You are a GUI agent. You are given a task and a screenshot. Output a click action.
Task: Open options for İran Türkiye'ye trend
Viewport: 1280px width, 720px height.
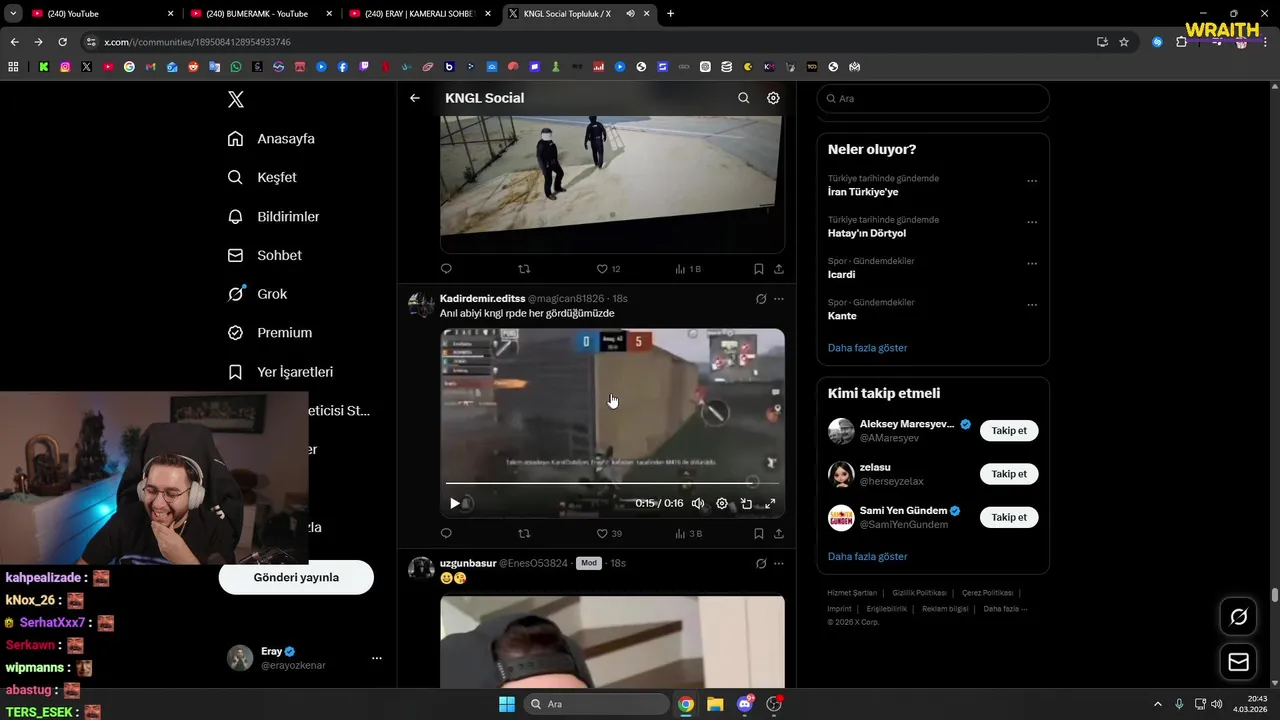pos(1032,181)
